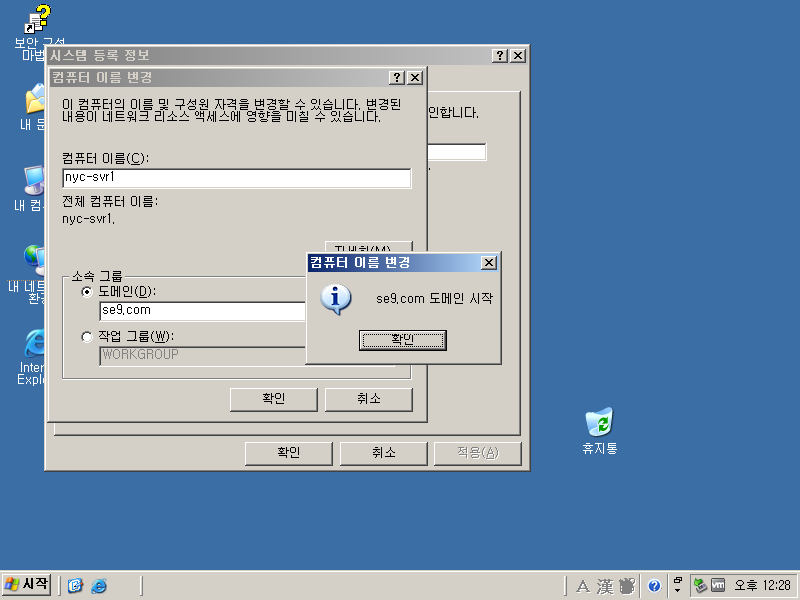Click the show desktop icon in quick launch
The height and width of the screenshot is (600, 800).
(x=75, y=586)
